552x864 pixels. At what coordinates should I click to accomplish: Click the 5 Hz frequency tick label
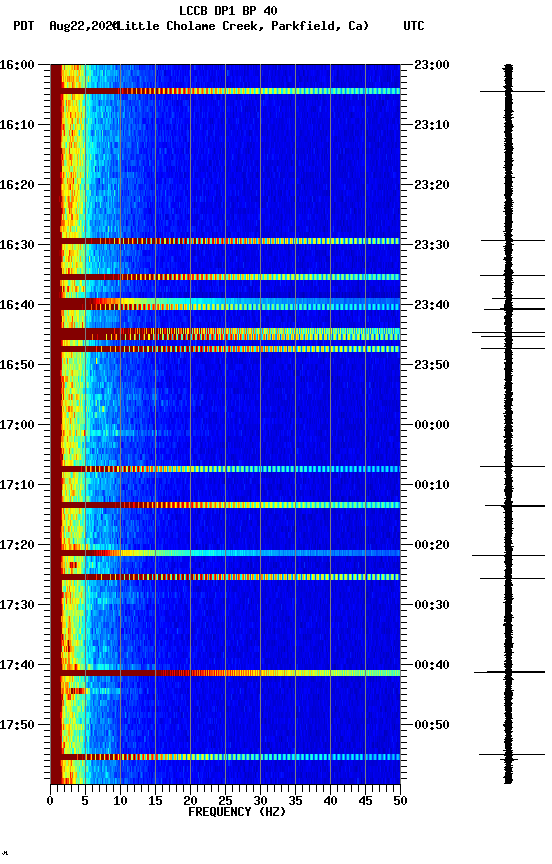click(85, 801)
